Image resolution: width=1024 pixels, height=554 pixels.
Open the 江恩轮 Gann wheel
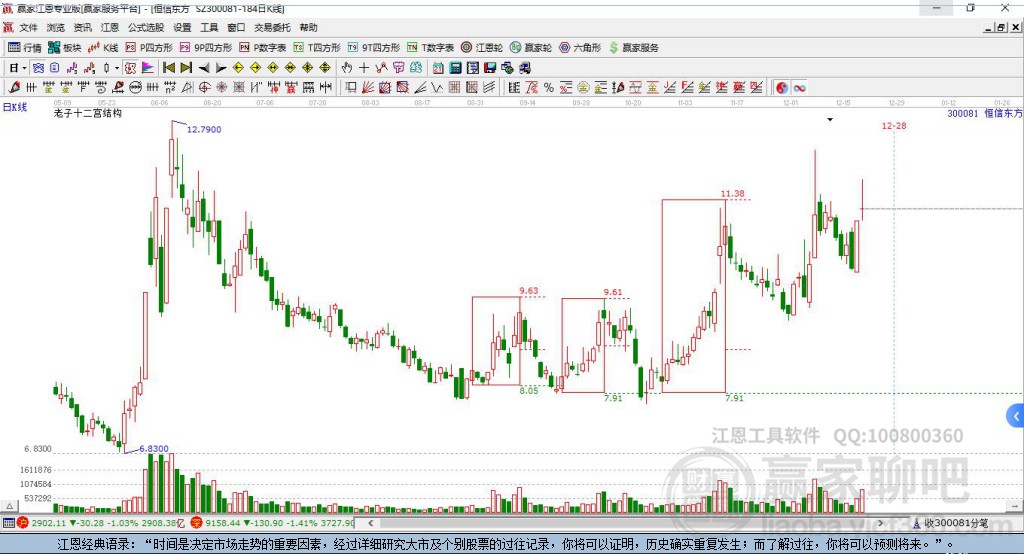482,48
